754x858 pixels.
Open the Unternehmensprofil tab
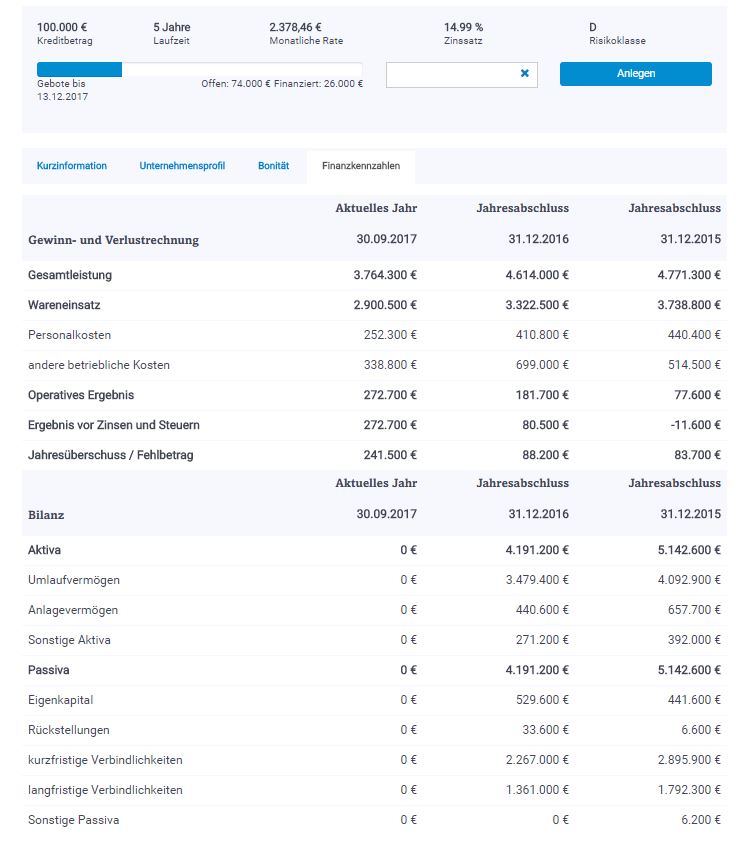[182, 166]
